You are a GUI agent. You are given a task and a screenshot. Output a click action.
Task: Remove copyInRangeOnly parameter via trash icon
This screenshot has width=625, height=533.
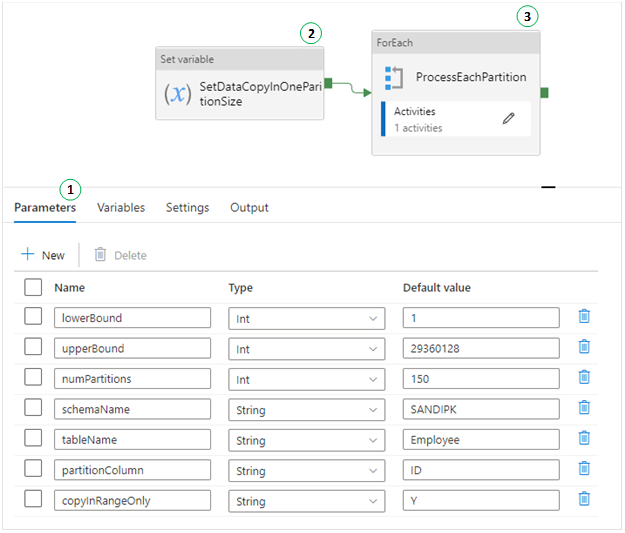tap(585, 500)
